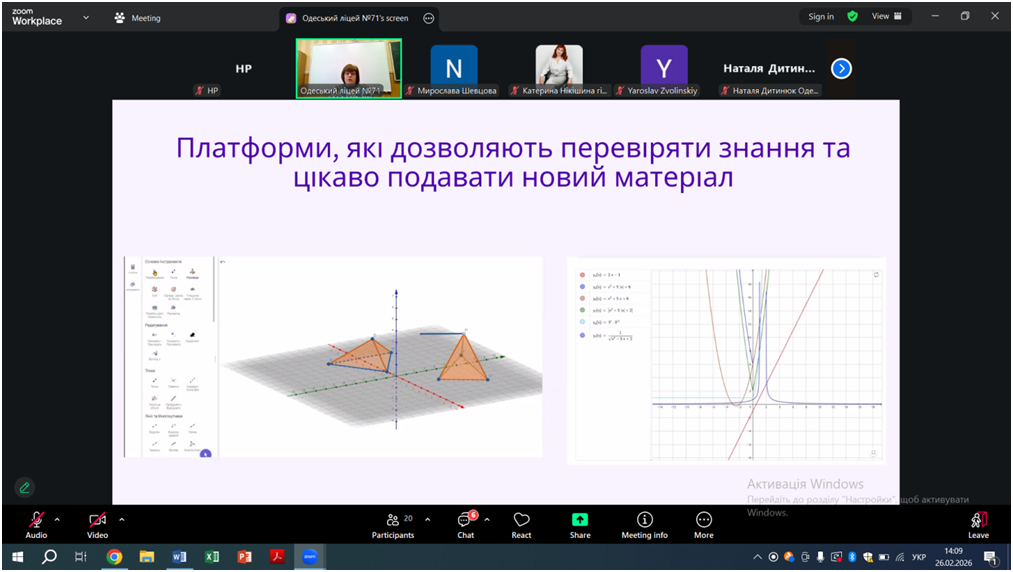Image resolution: width=1013 pixels, height=572 pixels.
Task: Open Meeting info
Action: click(x=644, y=524)
